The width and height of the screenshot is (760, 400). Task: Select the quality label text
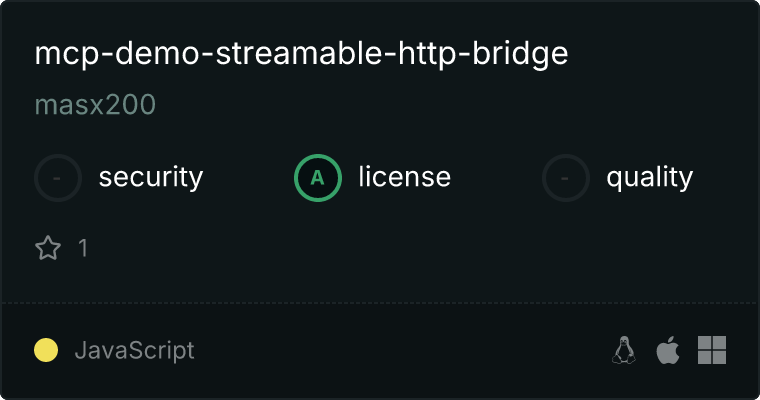click(649, 177)
